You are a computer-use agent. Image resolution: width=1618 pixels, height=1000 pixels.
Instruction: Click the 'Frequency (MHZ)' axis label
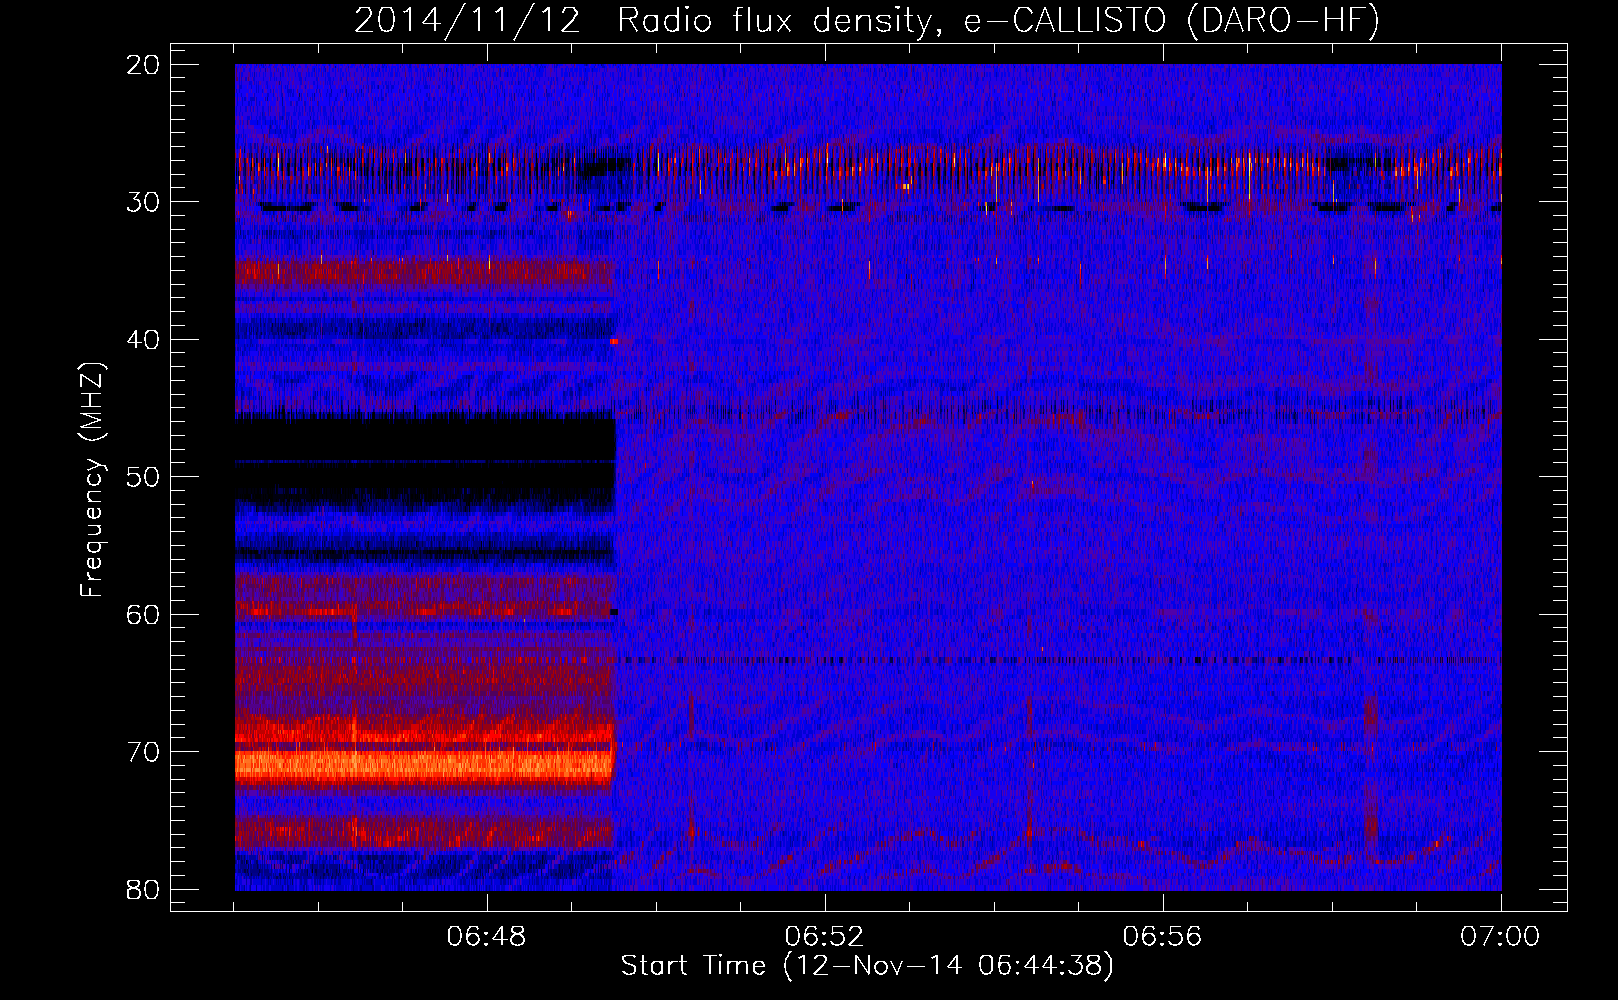pos(92,480)
